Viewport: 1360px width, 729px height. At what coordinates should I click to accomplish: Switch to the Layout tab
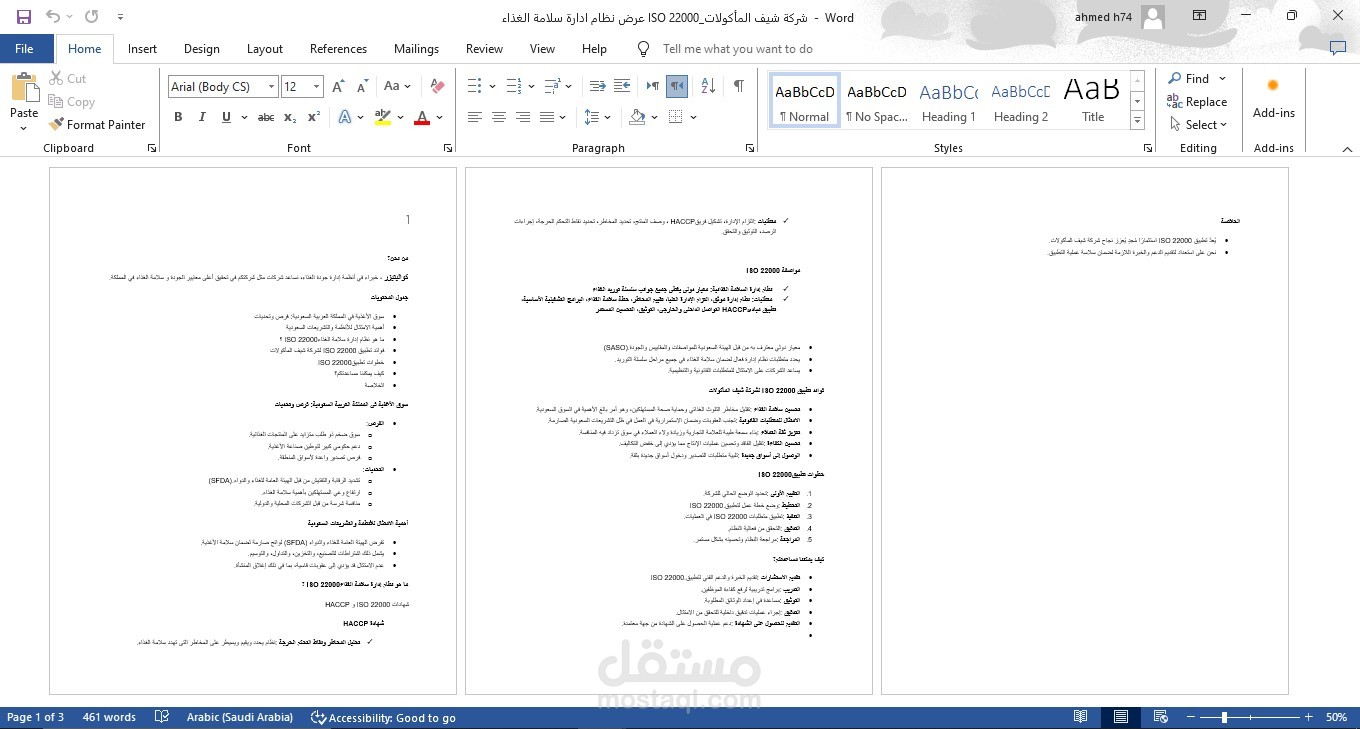[x=265, y=48]
